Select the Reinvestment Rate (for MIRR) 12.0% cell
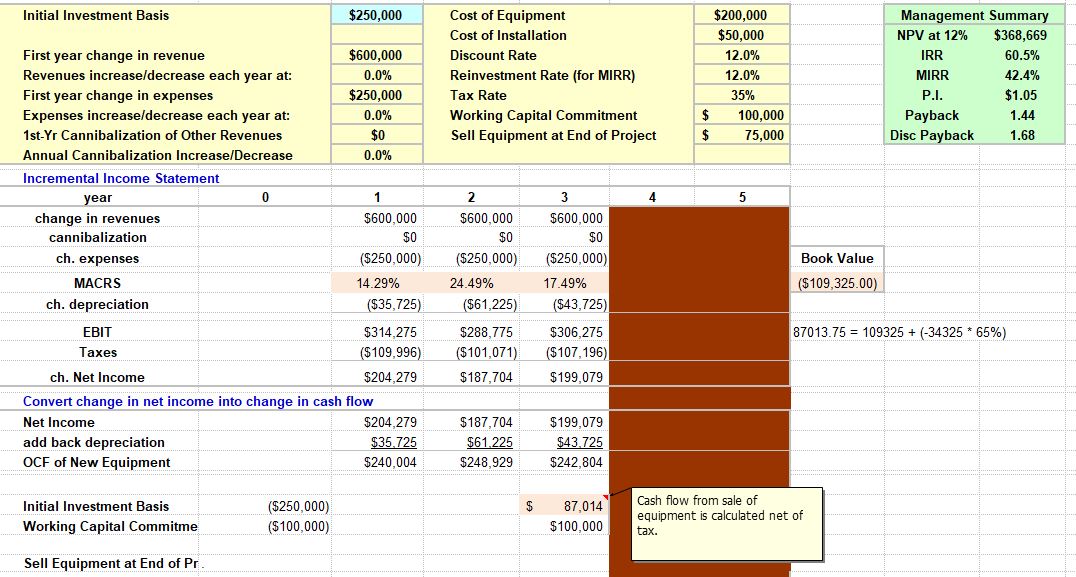1076x577 pixels. click(742, 75)
